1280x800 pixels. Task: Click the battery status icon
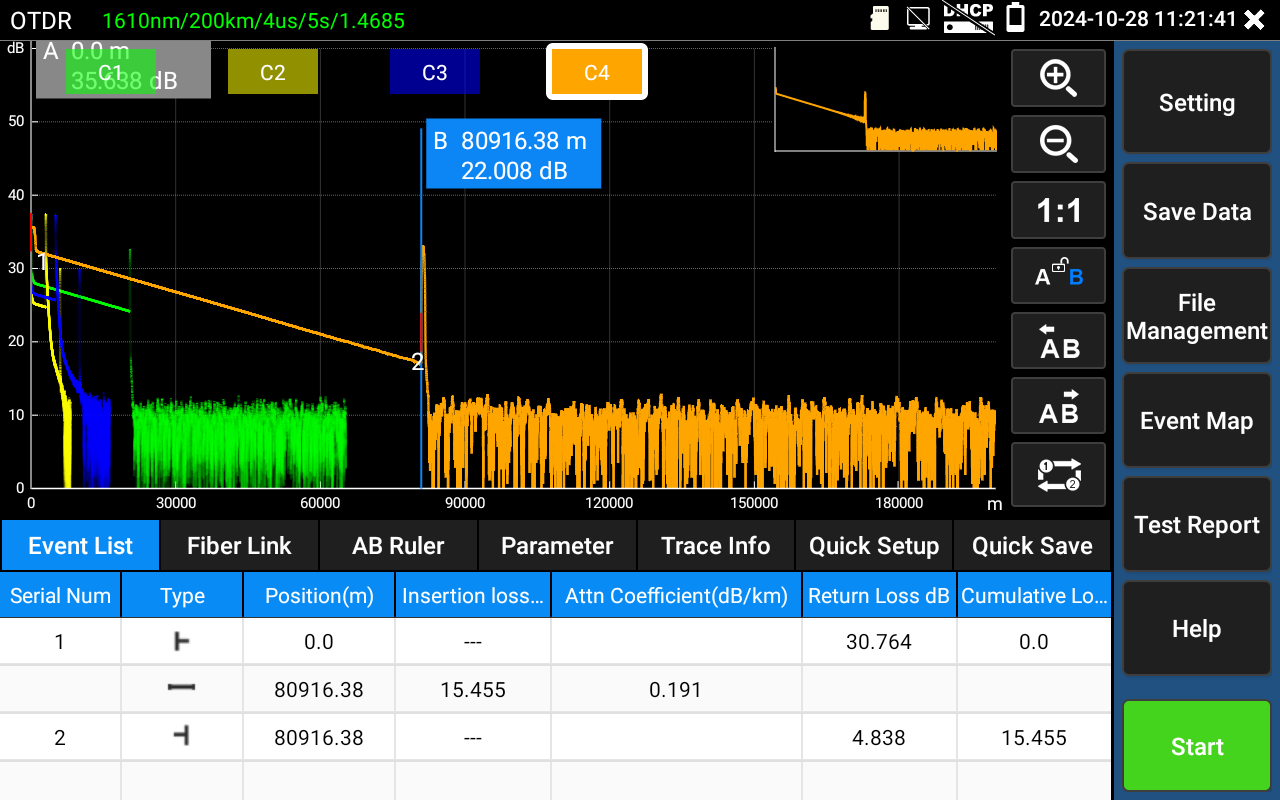(x=1014, y=18)
